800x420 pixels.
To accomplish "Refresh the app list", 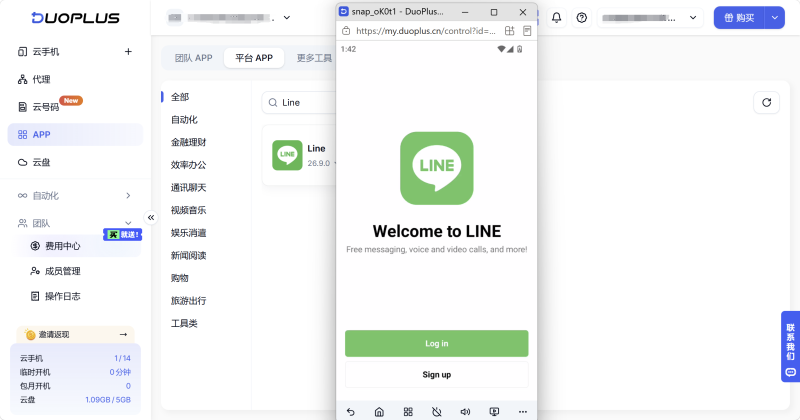I will pos(766,103).
